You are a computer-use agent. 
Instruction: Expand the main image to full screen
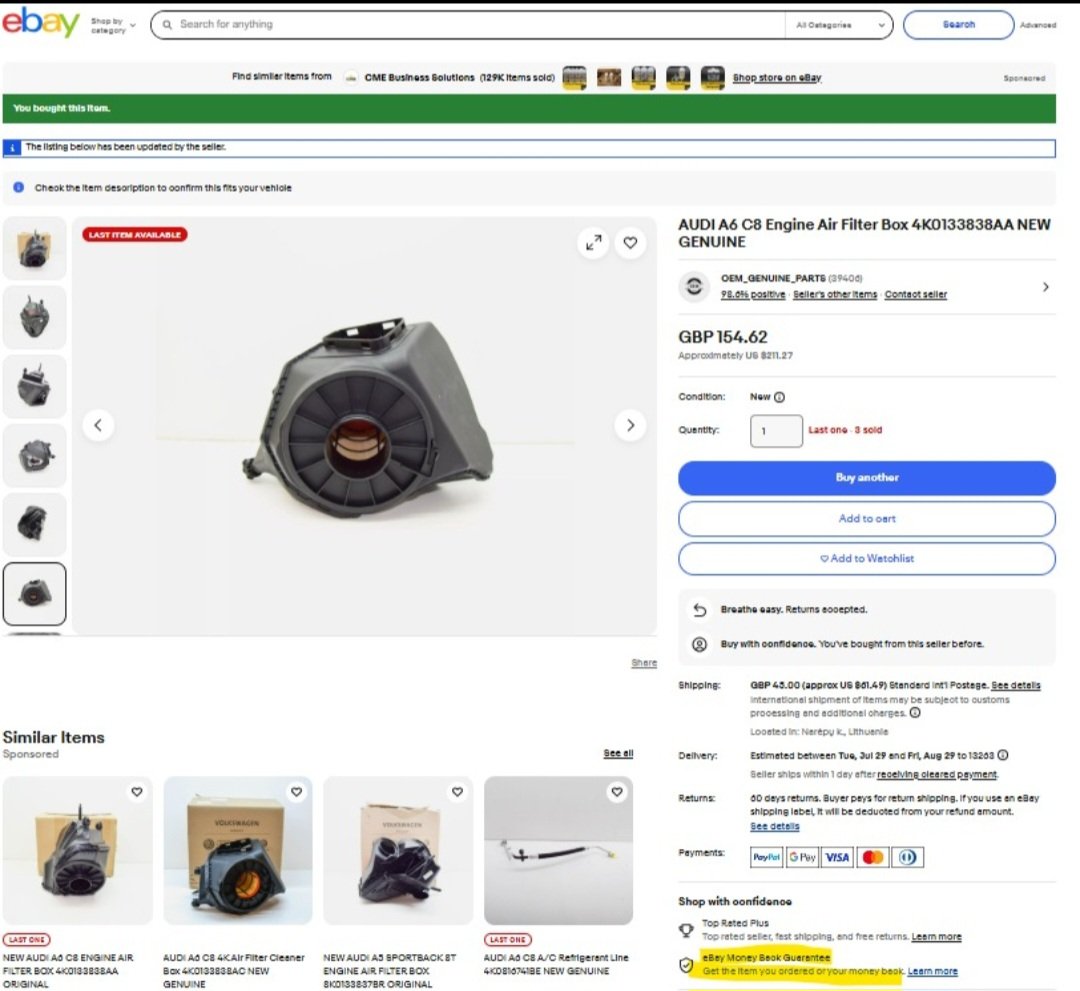(593, 242)
